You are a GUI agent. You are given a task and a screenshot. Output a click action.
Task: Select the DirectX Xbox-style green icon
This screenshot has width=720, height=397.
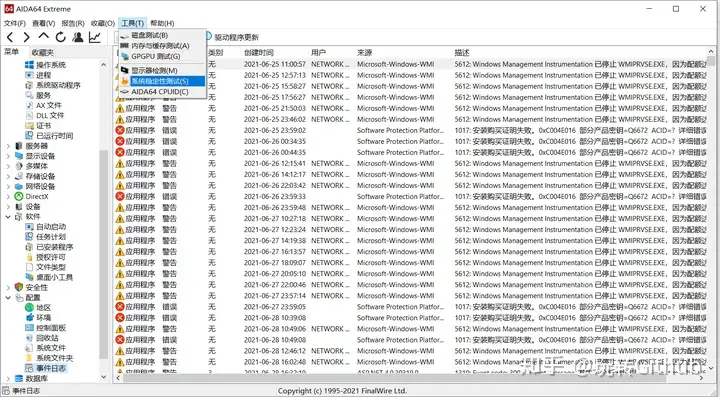coord(19,196)
